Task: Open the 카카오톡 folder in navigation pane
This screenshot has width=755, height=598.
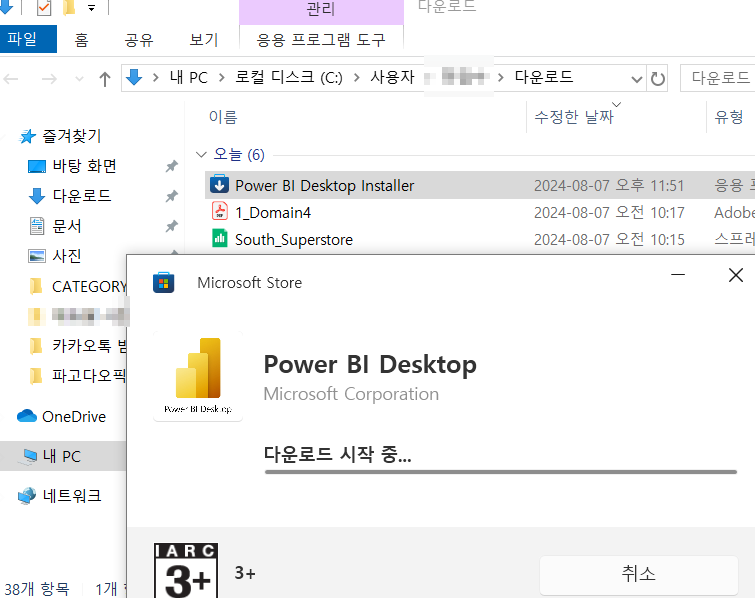Action: click(89, 345)
